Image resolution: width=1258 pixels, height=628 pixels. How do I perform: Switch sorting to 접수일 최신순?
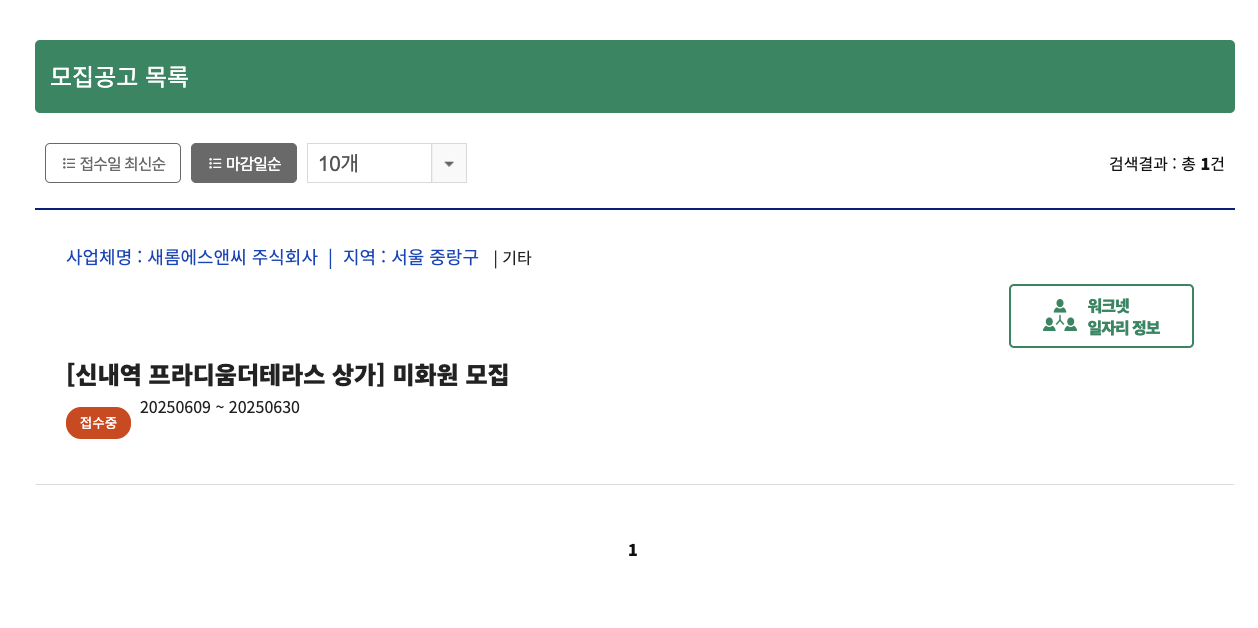[x=113, y=163]
